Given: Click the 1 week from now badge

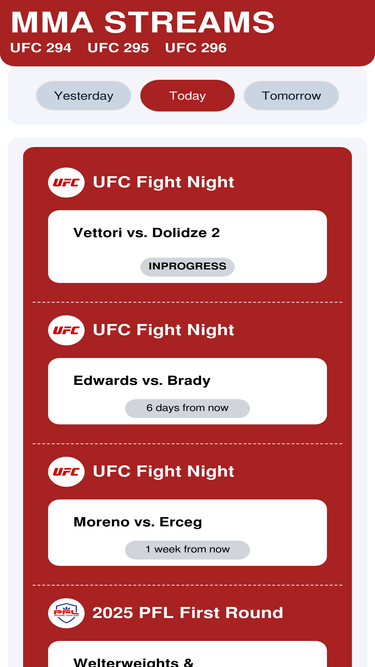Looking at the screenshot, I should point(188,550).
